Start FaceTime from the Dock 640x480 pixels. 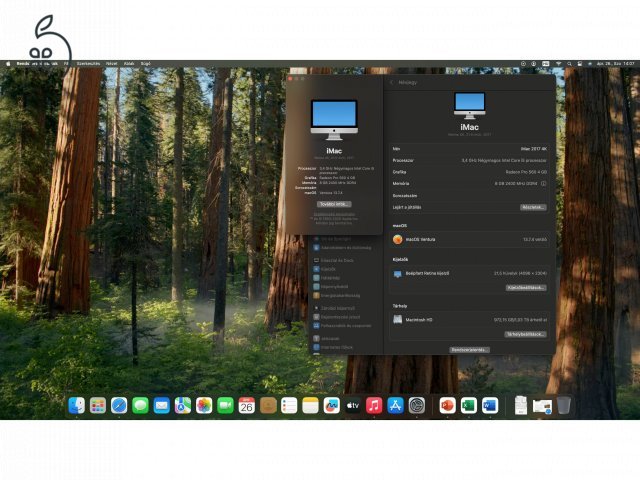[x=225, y=406]
